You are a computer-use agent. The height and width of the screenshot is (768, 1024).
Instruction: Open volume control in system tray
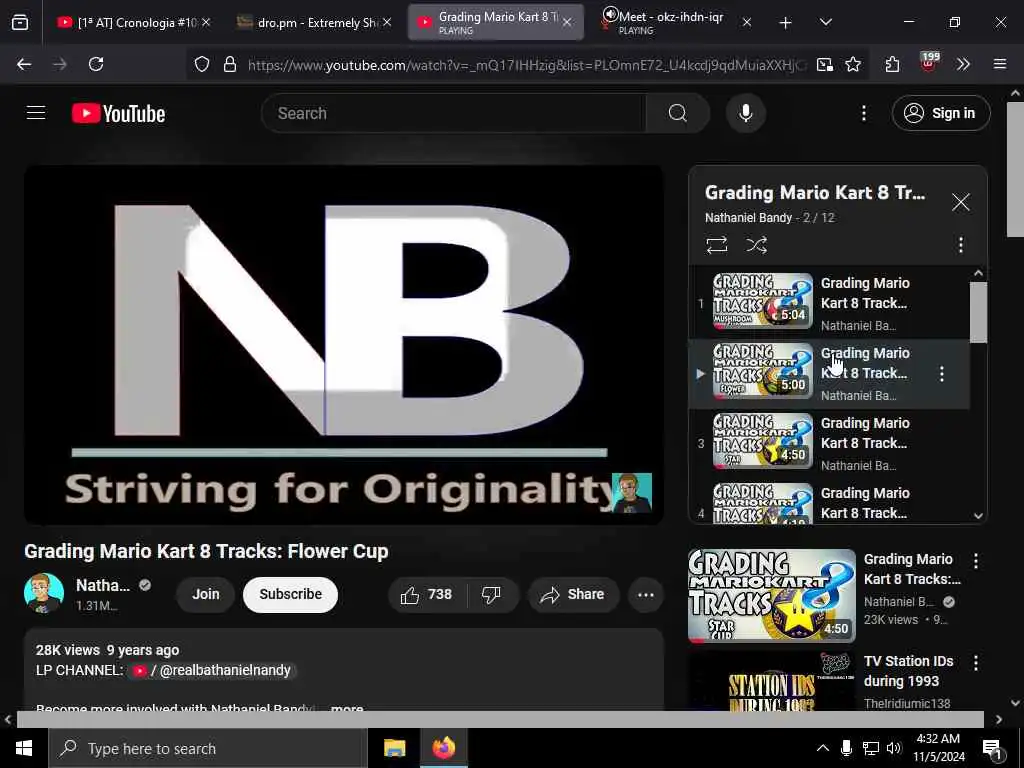click(x=893, y=748)
